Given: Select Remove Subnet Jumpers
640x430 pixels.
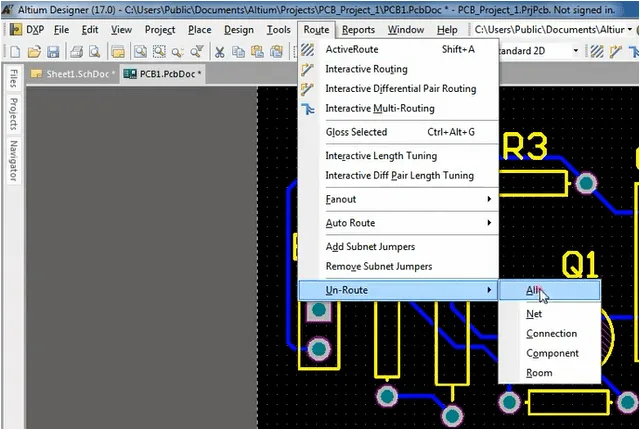Looking at the screenshot, I should [399, 266].
